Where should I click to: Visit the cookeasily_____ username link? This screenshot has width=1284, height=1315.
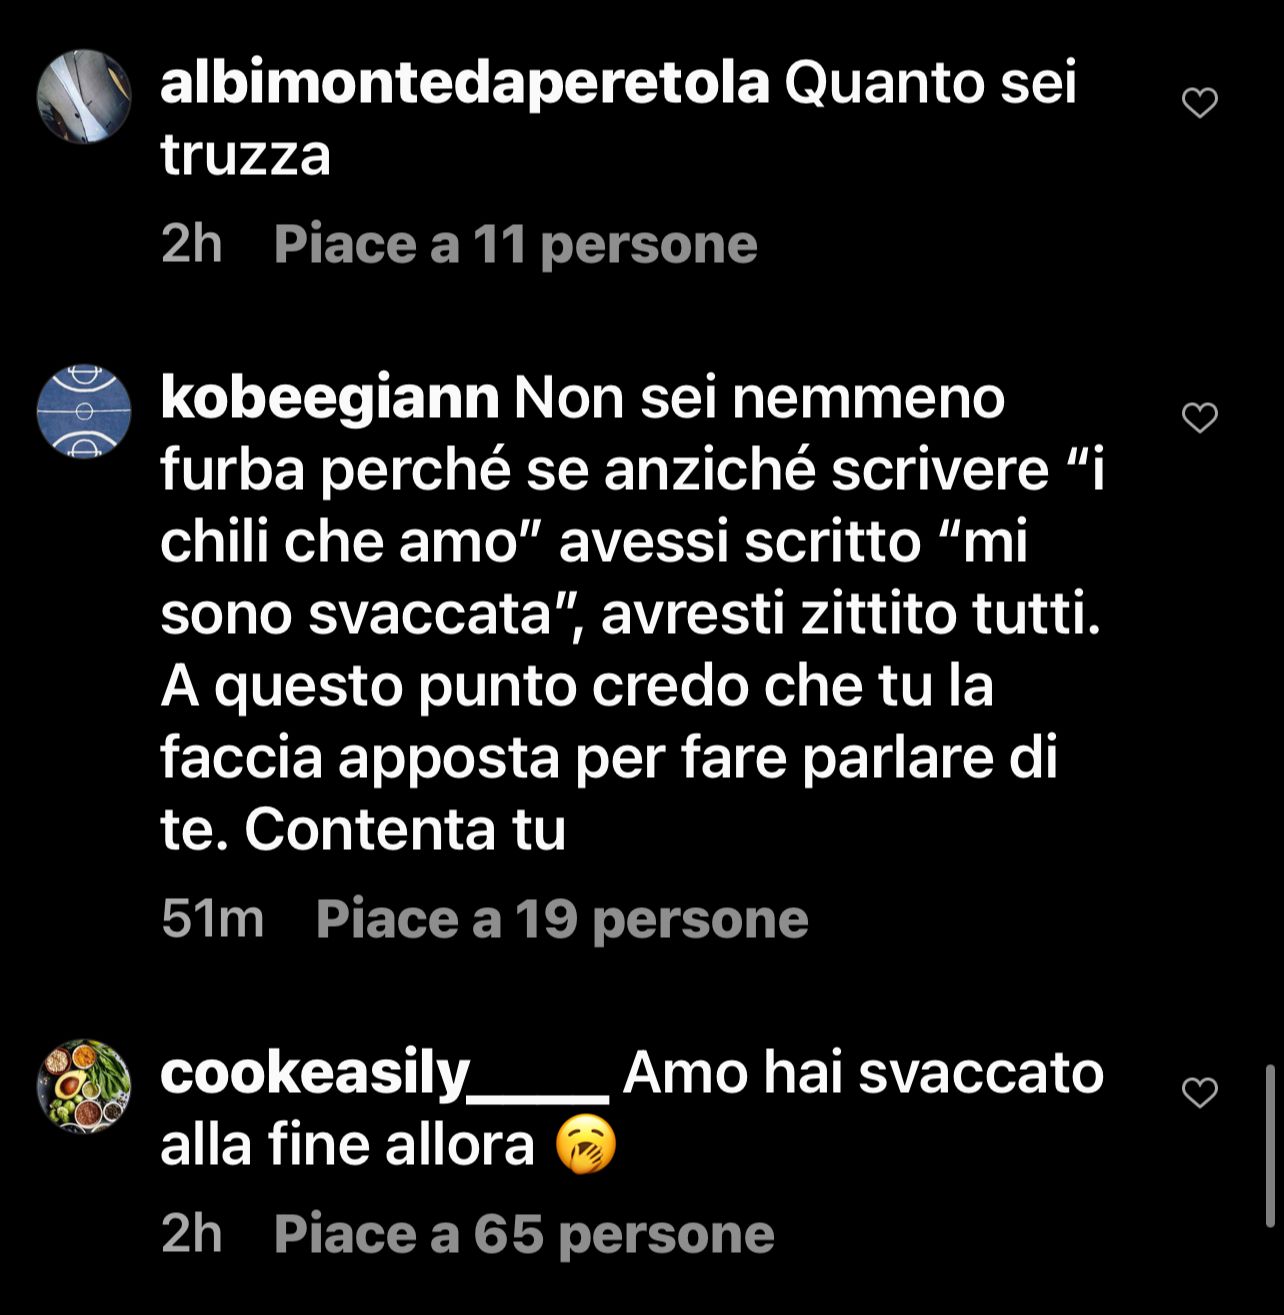point(385,1073)
